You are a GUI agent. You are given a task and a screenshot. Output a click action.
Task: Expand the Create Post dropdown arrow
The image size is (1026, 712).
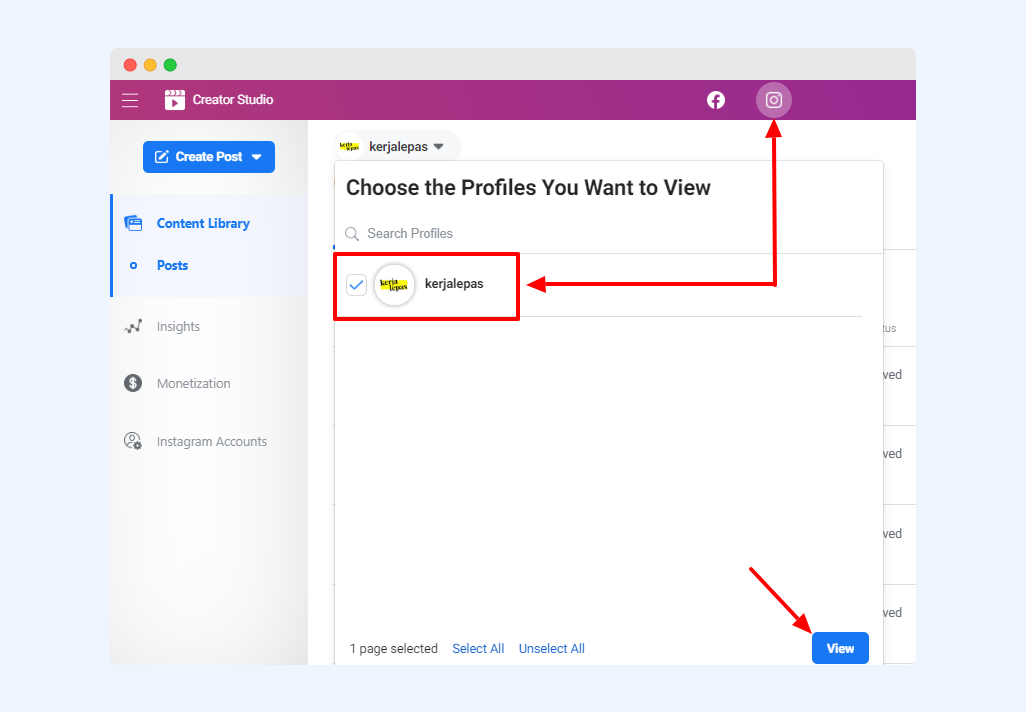257,157
